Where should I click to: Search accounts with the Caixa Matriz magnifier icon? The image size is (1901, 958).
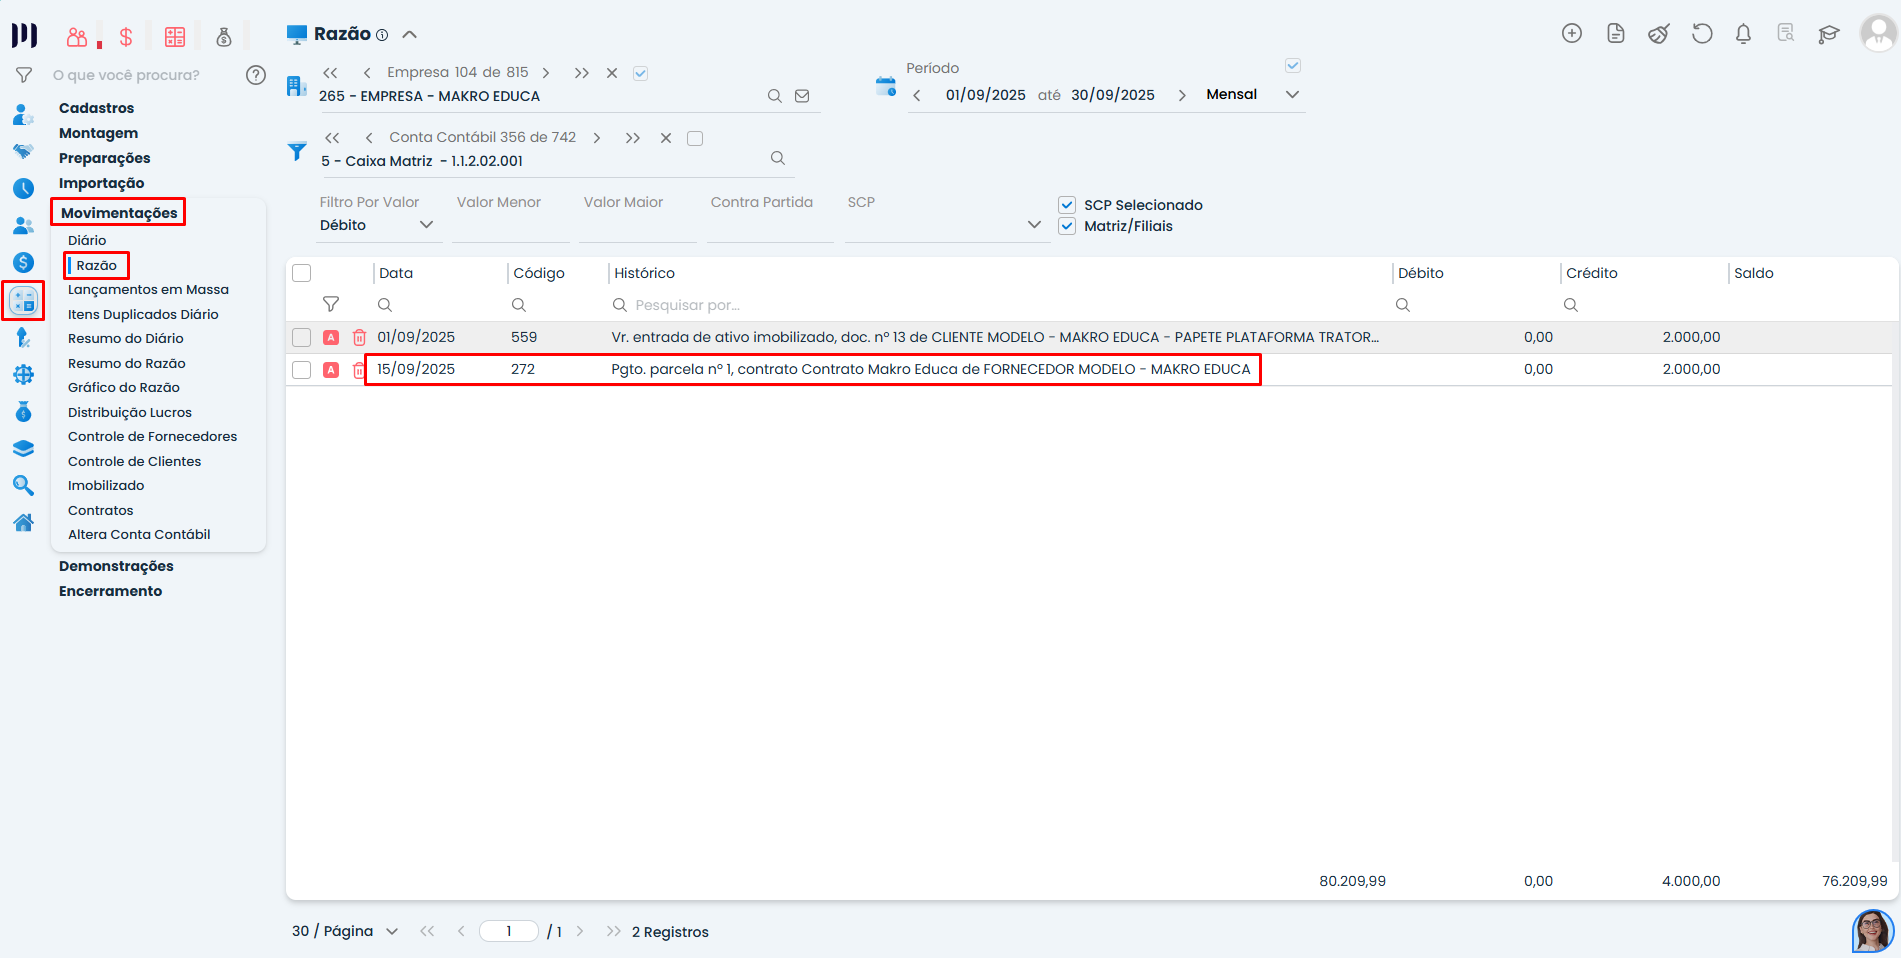click(x=778, y=158)
